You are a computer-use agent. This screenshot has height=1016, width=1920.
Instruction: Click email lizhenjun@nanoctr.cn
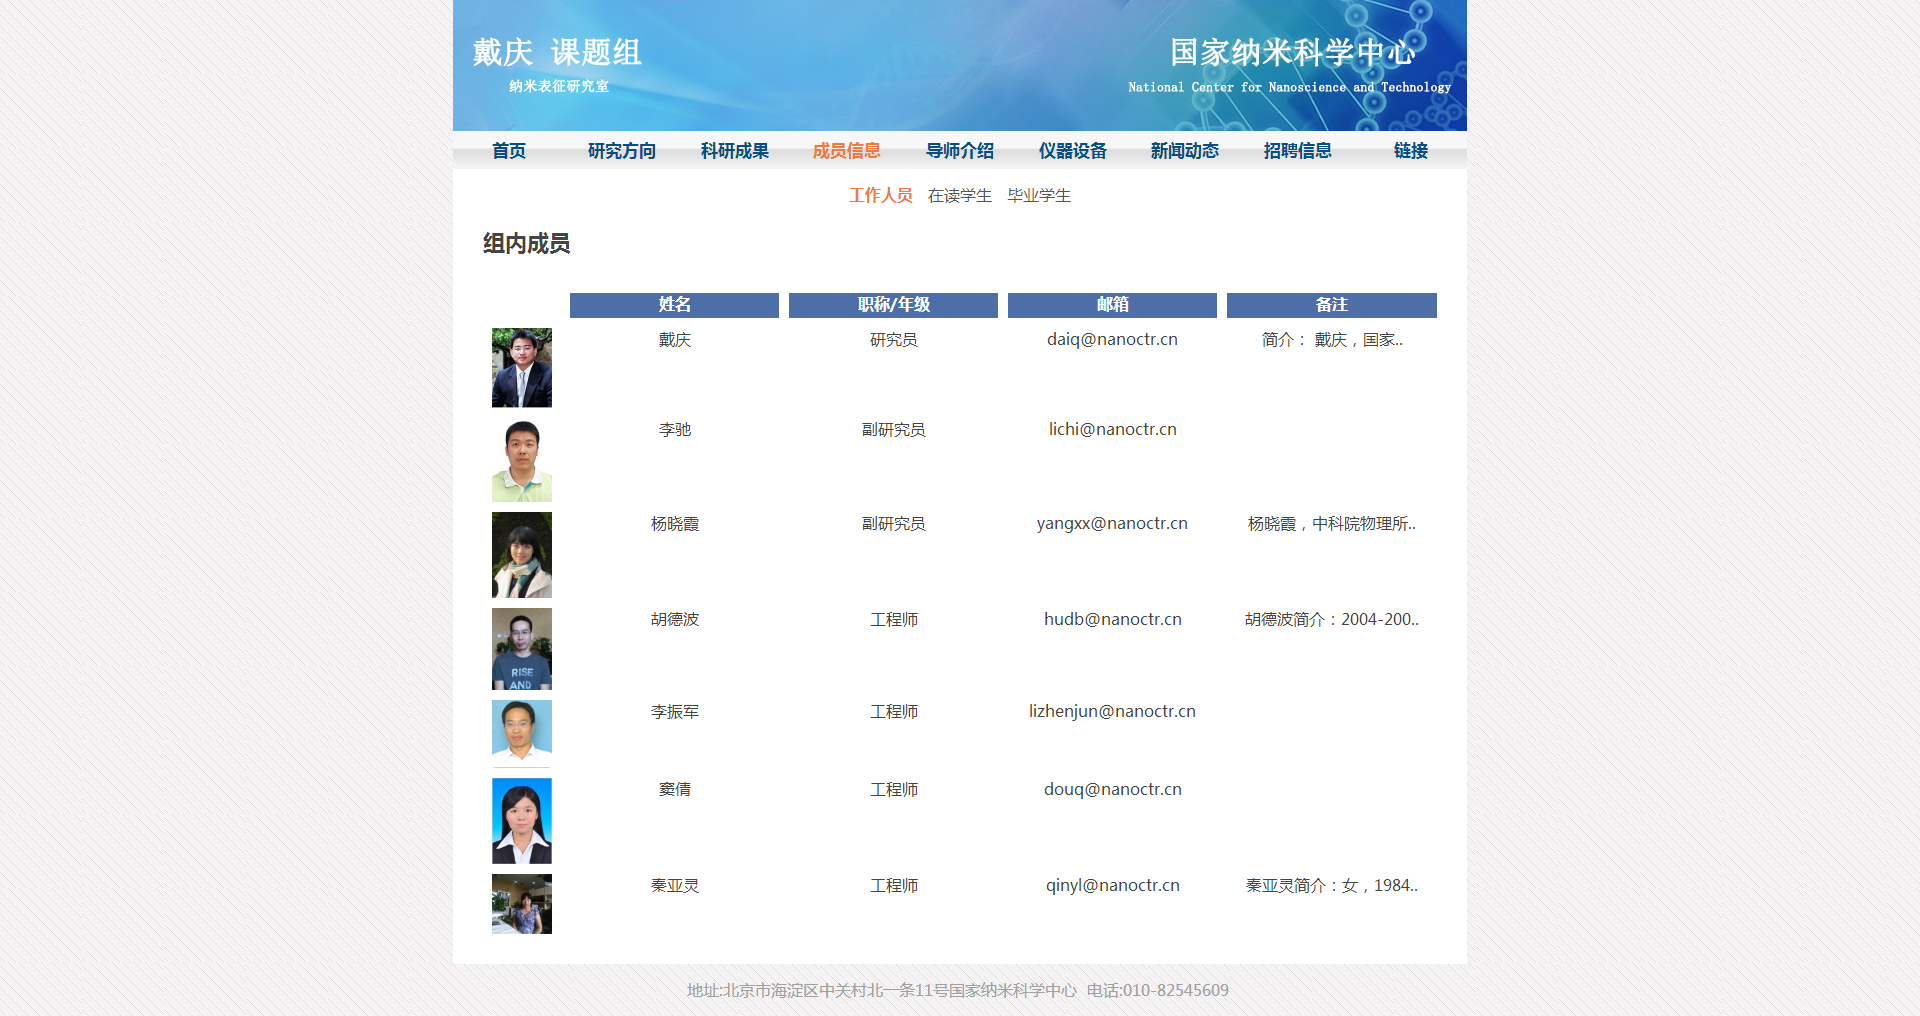[x=1112, y=712]
